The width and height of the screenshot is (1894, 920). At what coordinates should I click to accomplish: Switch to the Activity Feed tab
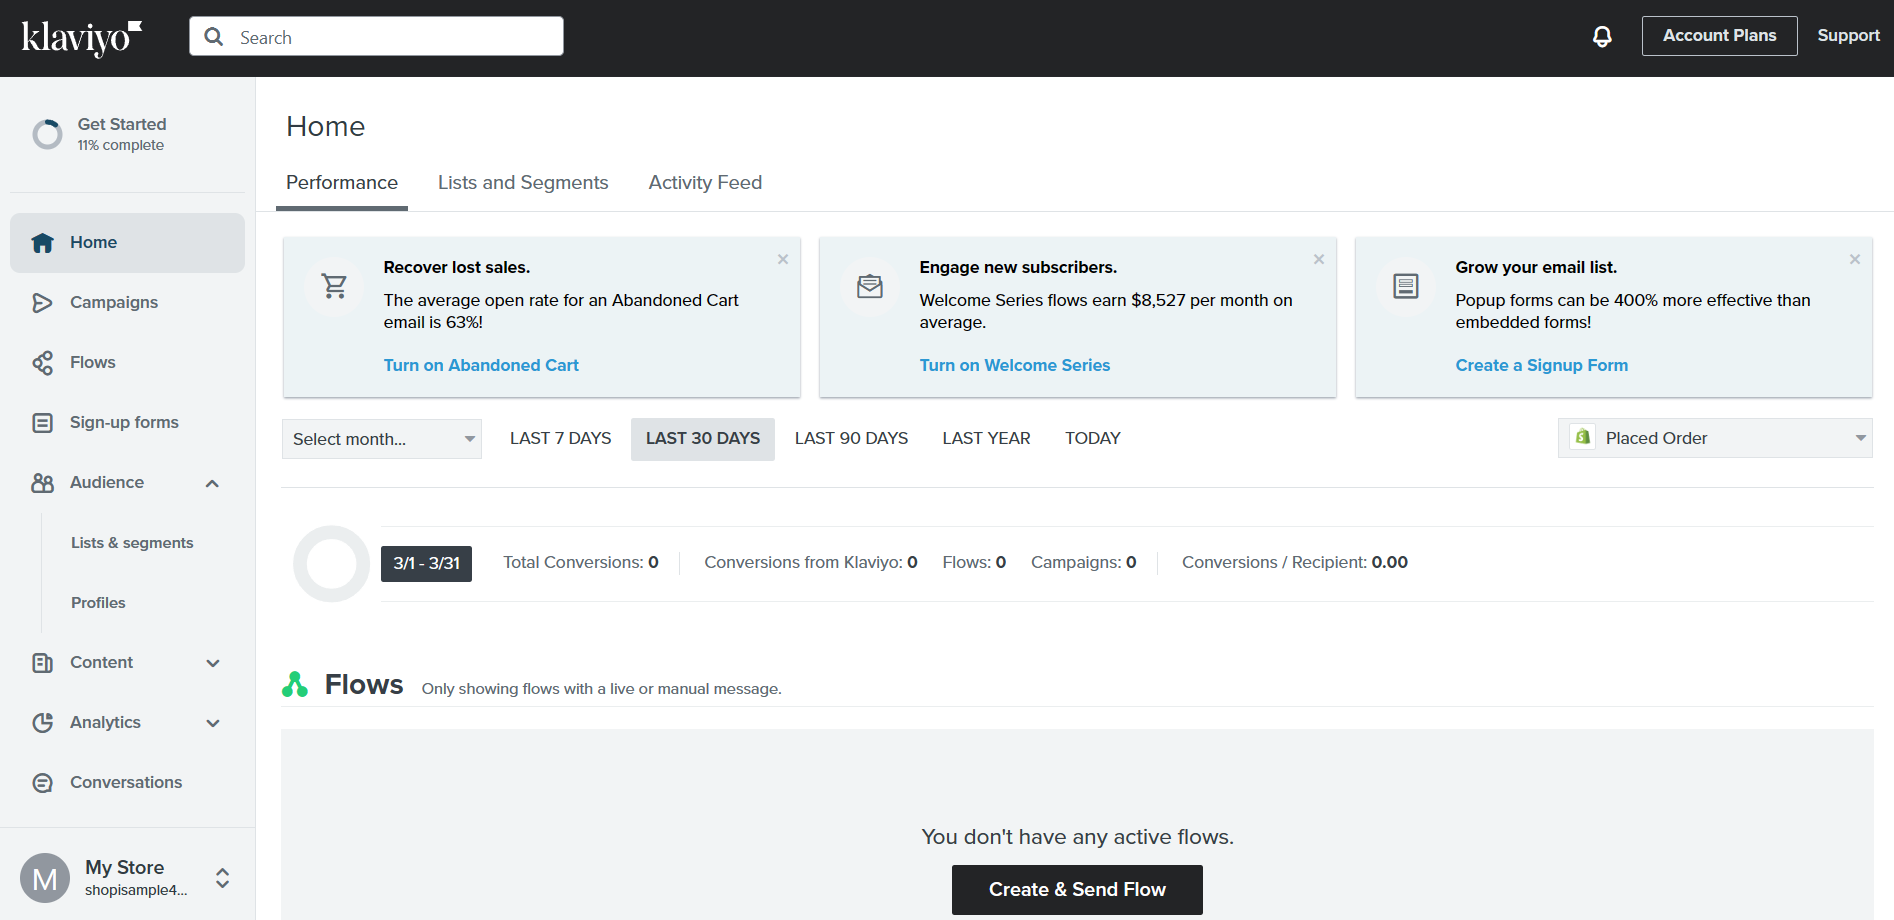tap(705, 183)
